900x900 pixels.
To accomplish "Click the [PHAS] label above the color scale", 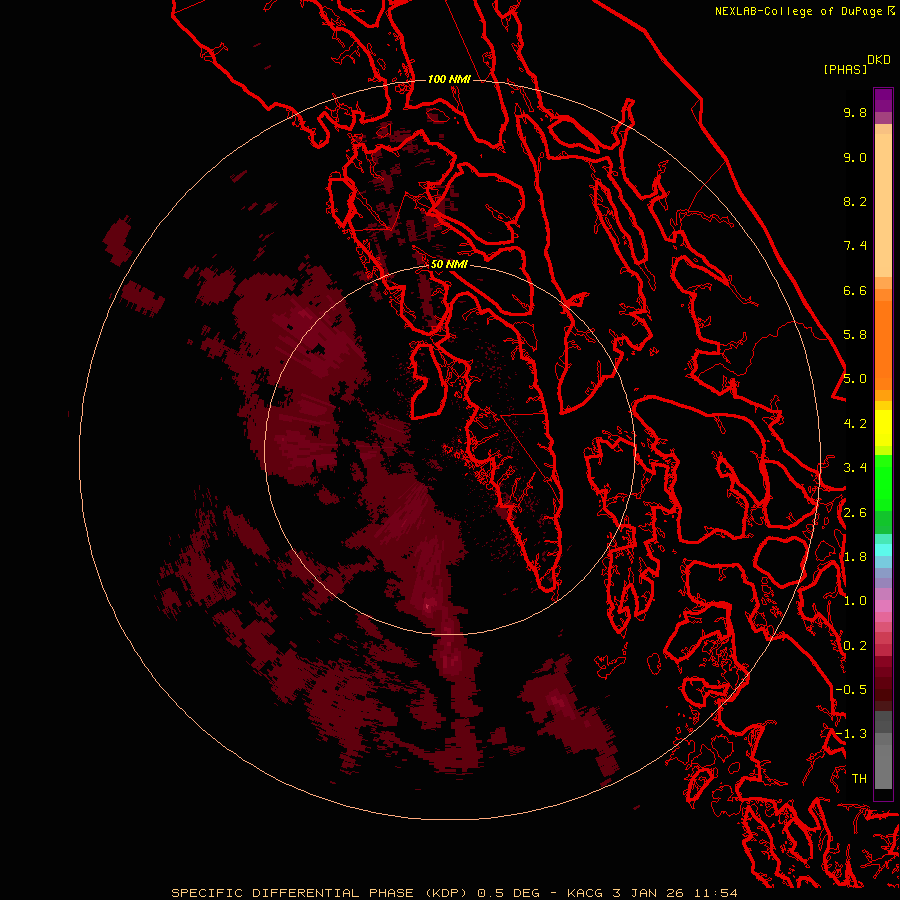I will tap(845, 69).
